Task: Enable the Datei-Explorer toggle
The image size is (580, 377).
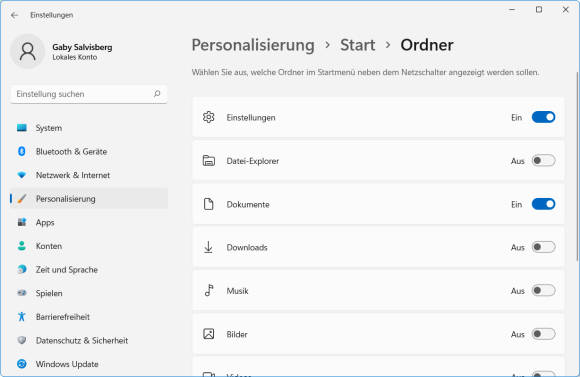Action: point(543,161)
